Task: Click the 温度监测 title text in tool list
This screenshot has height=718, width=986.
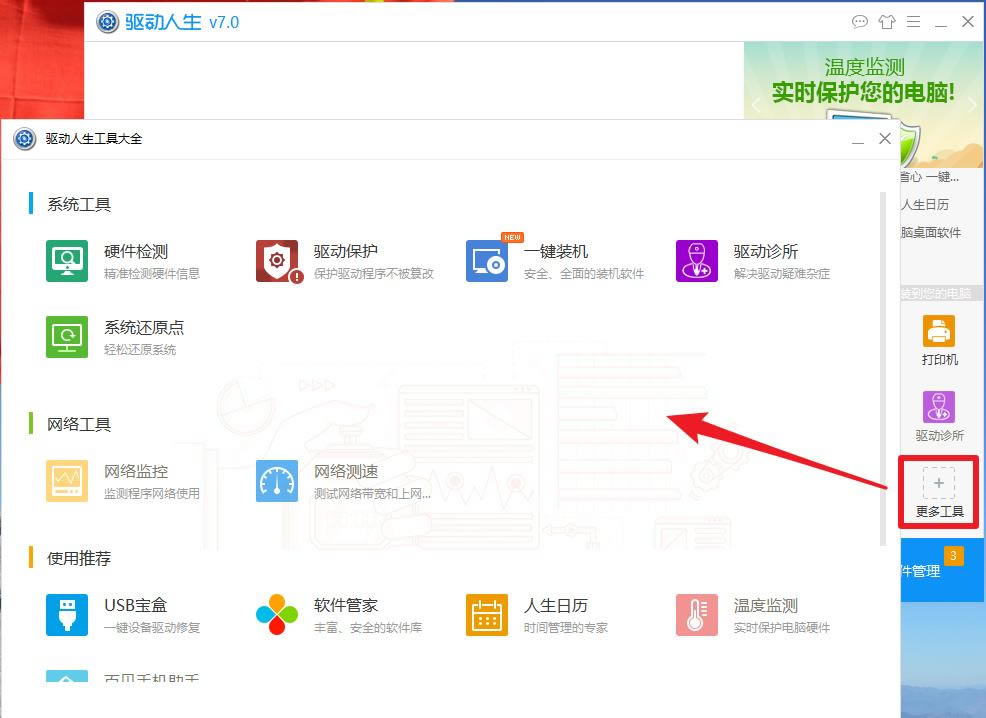Action: (x=766, y=605)
